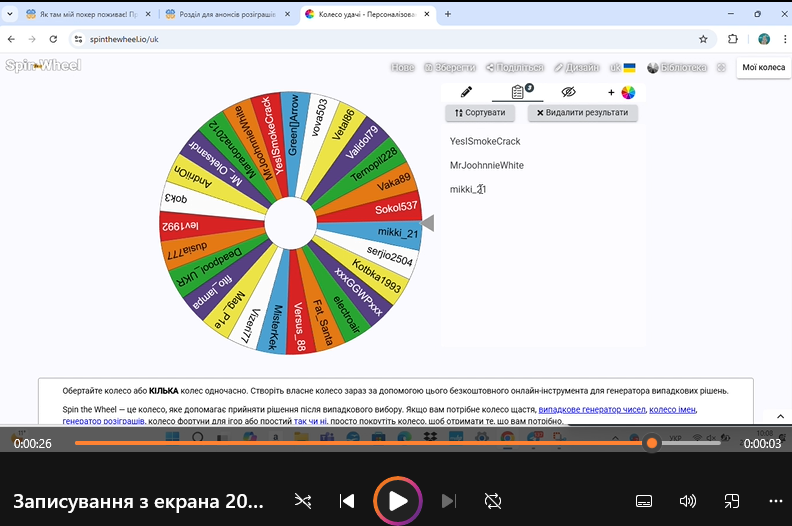Bookmark page with the star icon

pos(703,39)
